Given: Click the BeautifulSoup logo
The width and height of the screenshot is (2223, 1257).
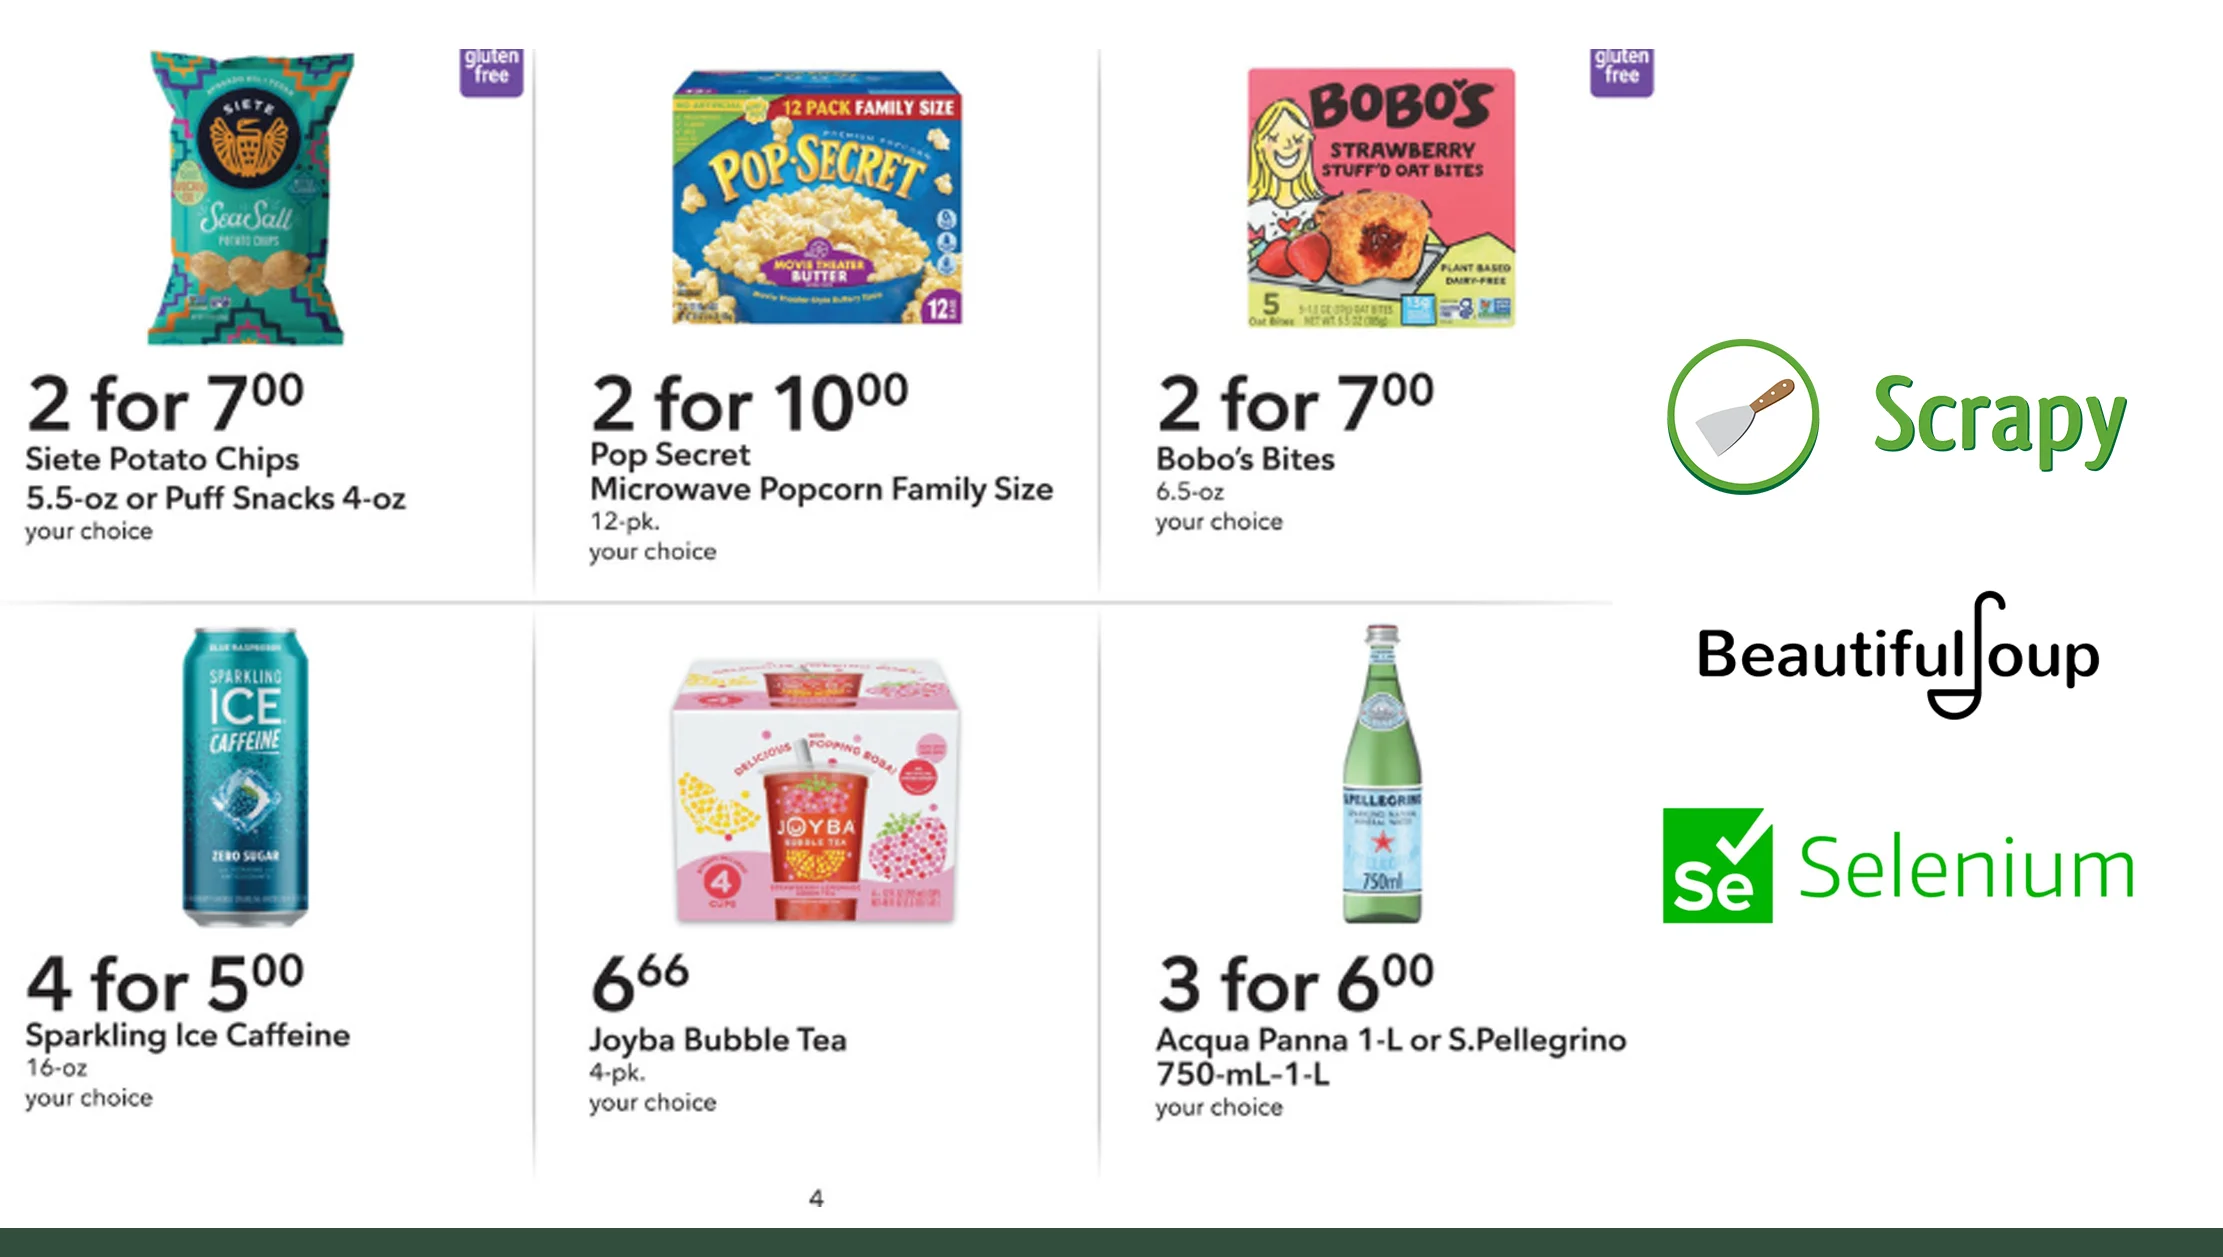Looking at the screenshot, I should click(1898, 655).
